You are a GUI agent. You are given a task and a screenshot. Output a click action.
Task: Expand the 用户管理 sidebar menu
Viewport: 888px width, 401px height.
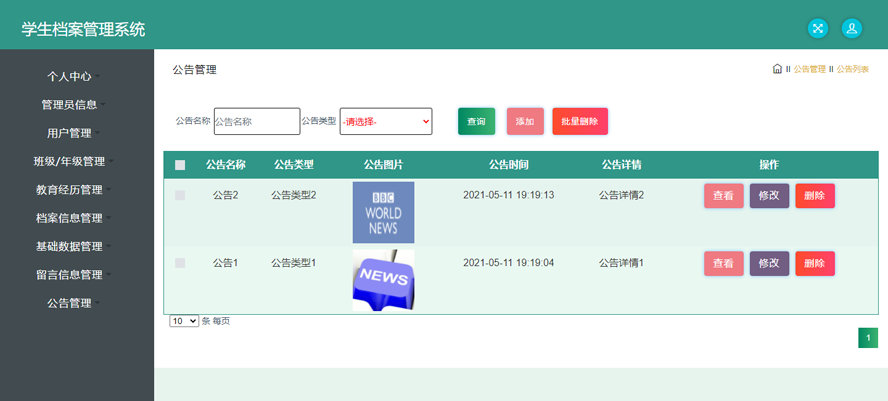(74, 133)
